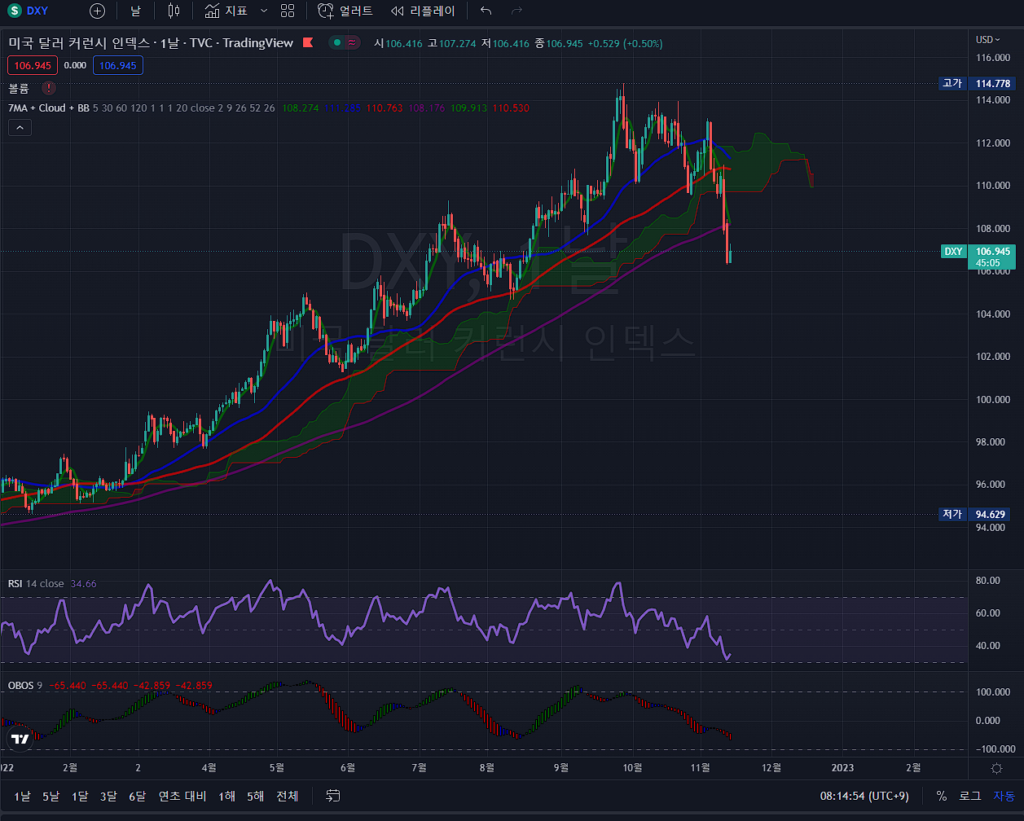Create an alert with 얼러트 button
Viewport: 1024px width, 821px height.
click(345, 11)
